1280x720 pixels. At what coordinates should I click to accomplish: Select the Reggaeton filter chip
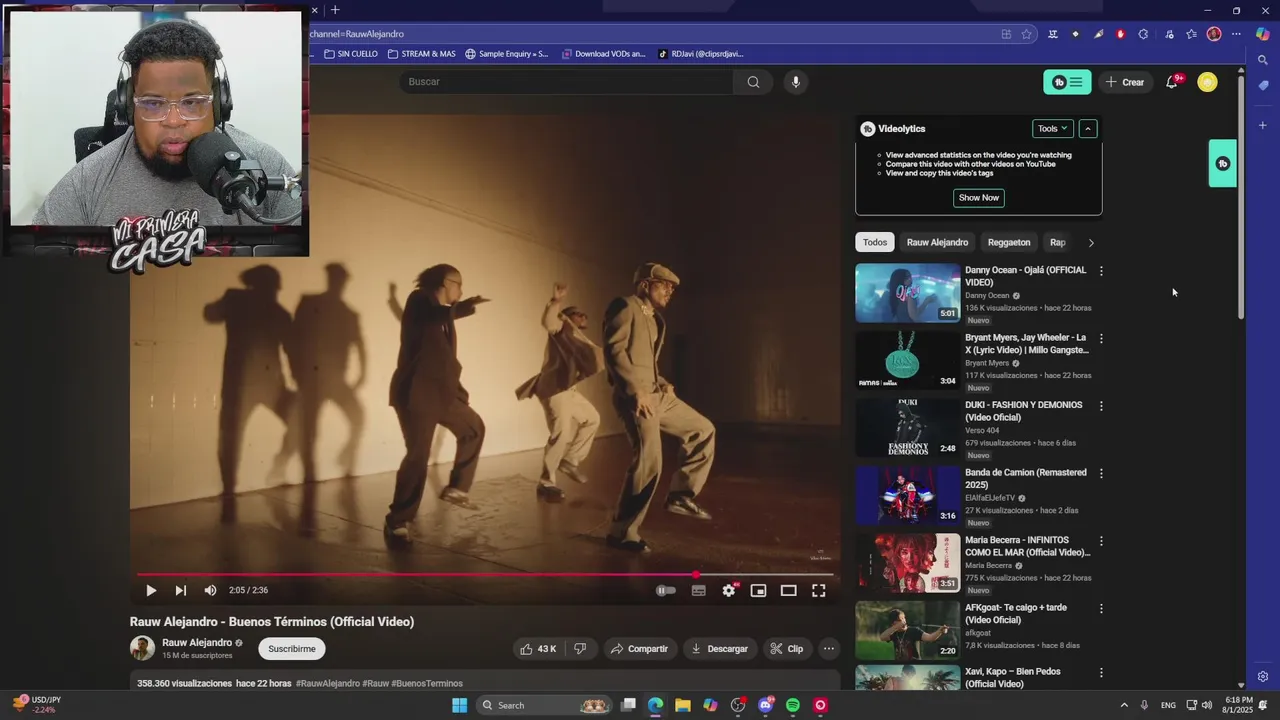(1009, 242)
